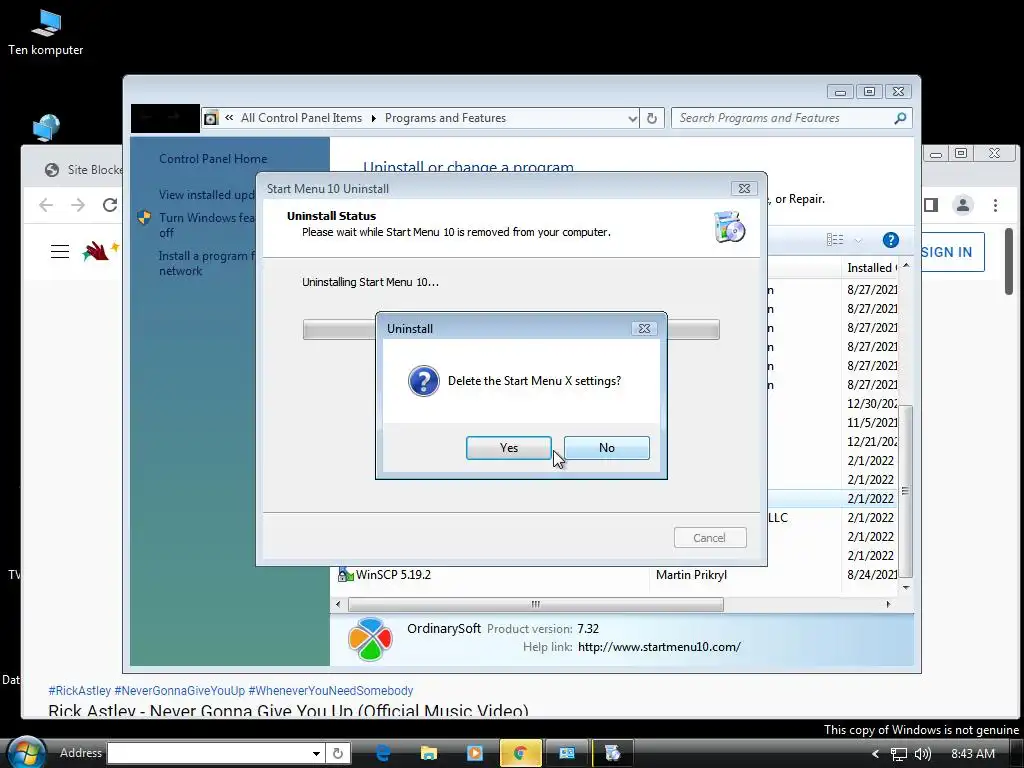Image resolution: width=1024 pixels, height=768 pixels.
Task: Focus the Search Programs and Features field
Action: [784, 118]
